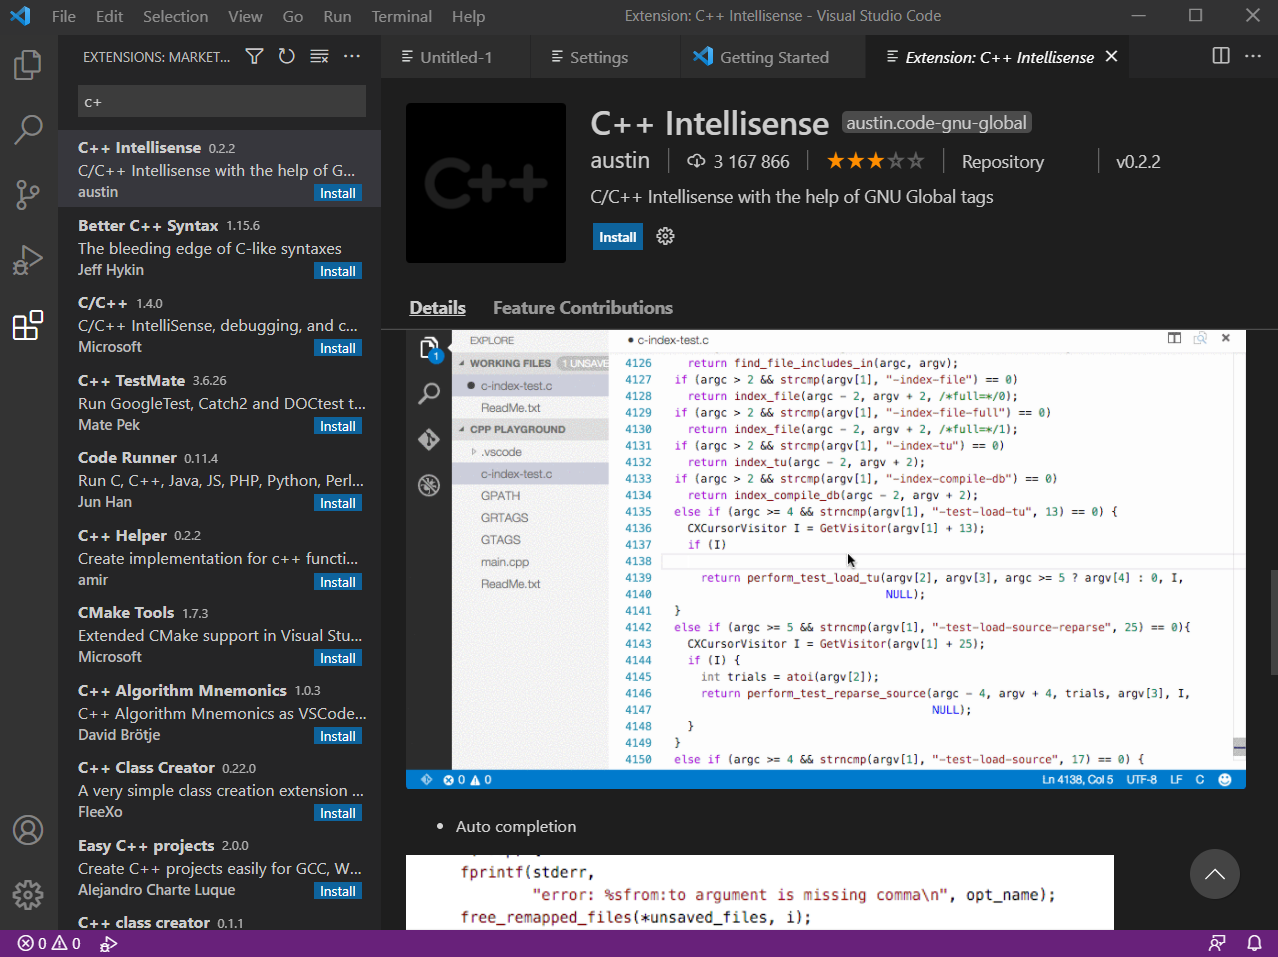Install C++ Class Creator by FleeXo
Viewport: 1278px width, 957px height.
click(338, 813)
